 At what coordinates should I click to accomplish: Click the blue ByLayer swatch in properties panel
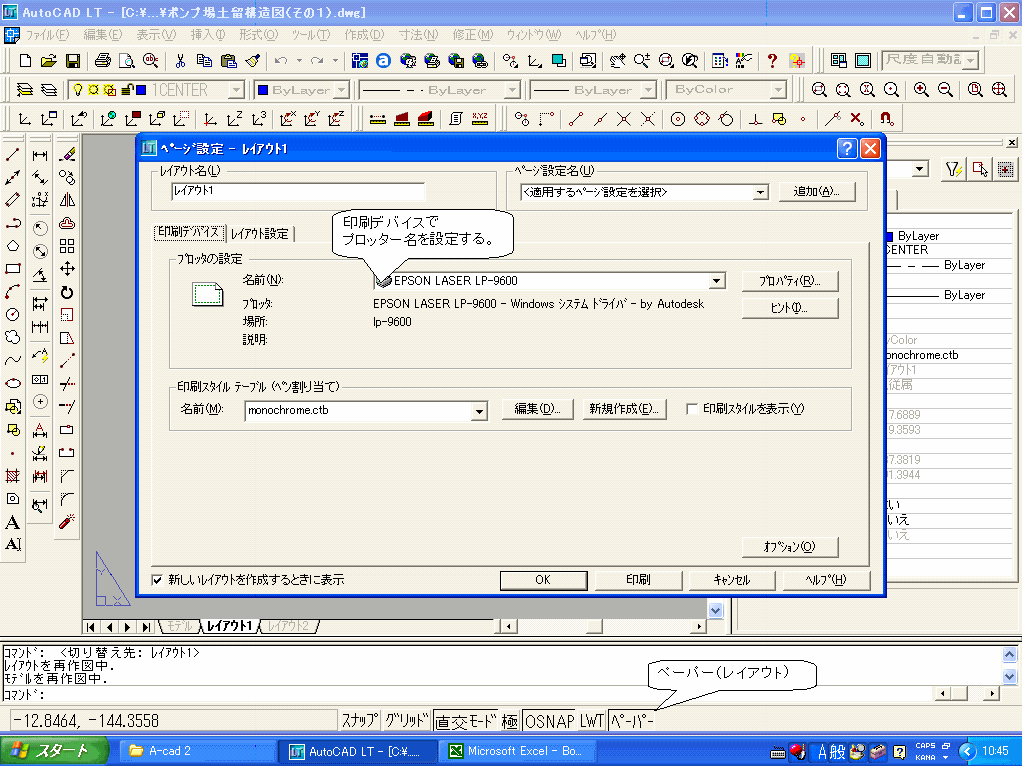tap(890, 235)
